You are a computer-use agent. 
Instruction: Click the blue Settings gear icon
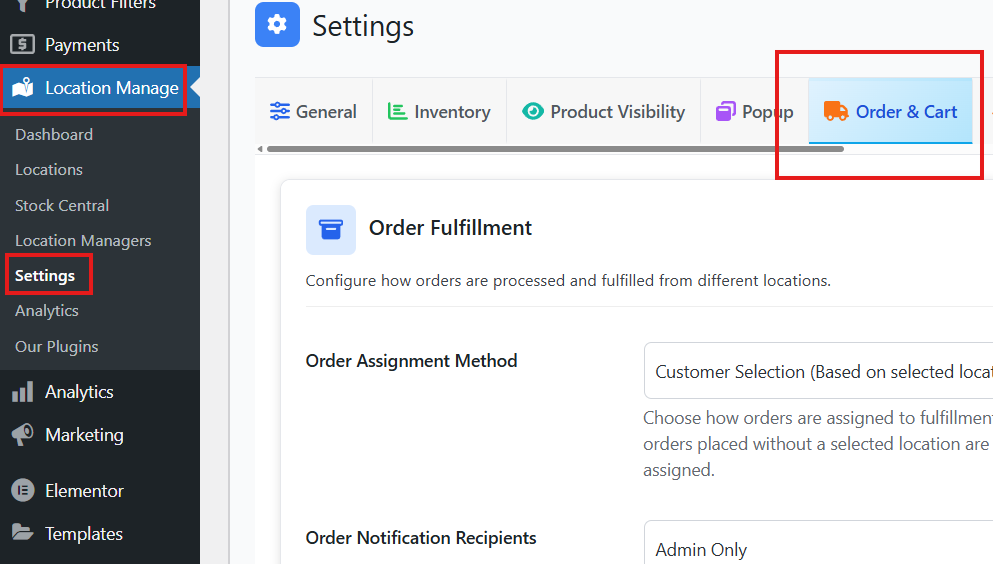point(277,26)
